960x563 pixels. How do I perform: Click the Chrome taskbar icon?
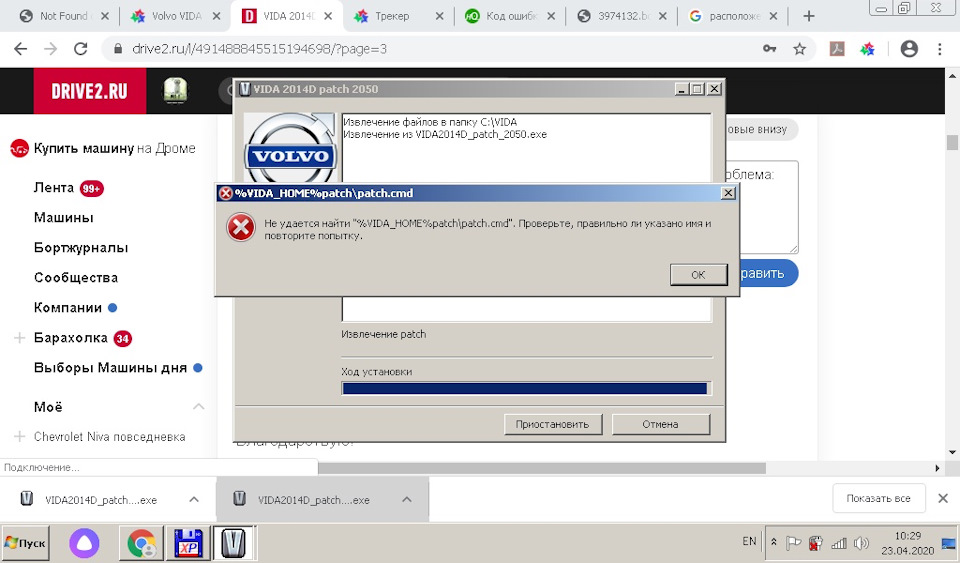tap(141, 543)
